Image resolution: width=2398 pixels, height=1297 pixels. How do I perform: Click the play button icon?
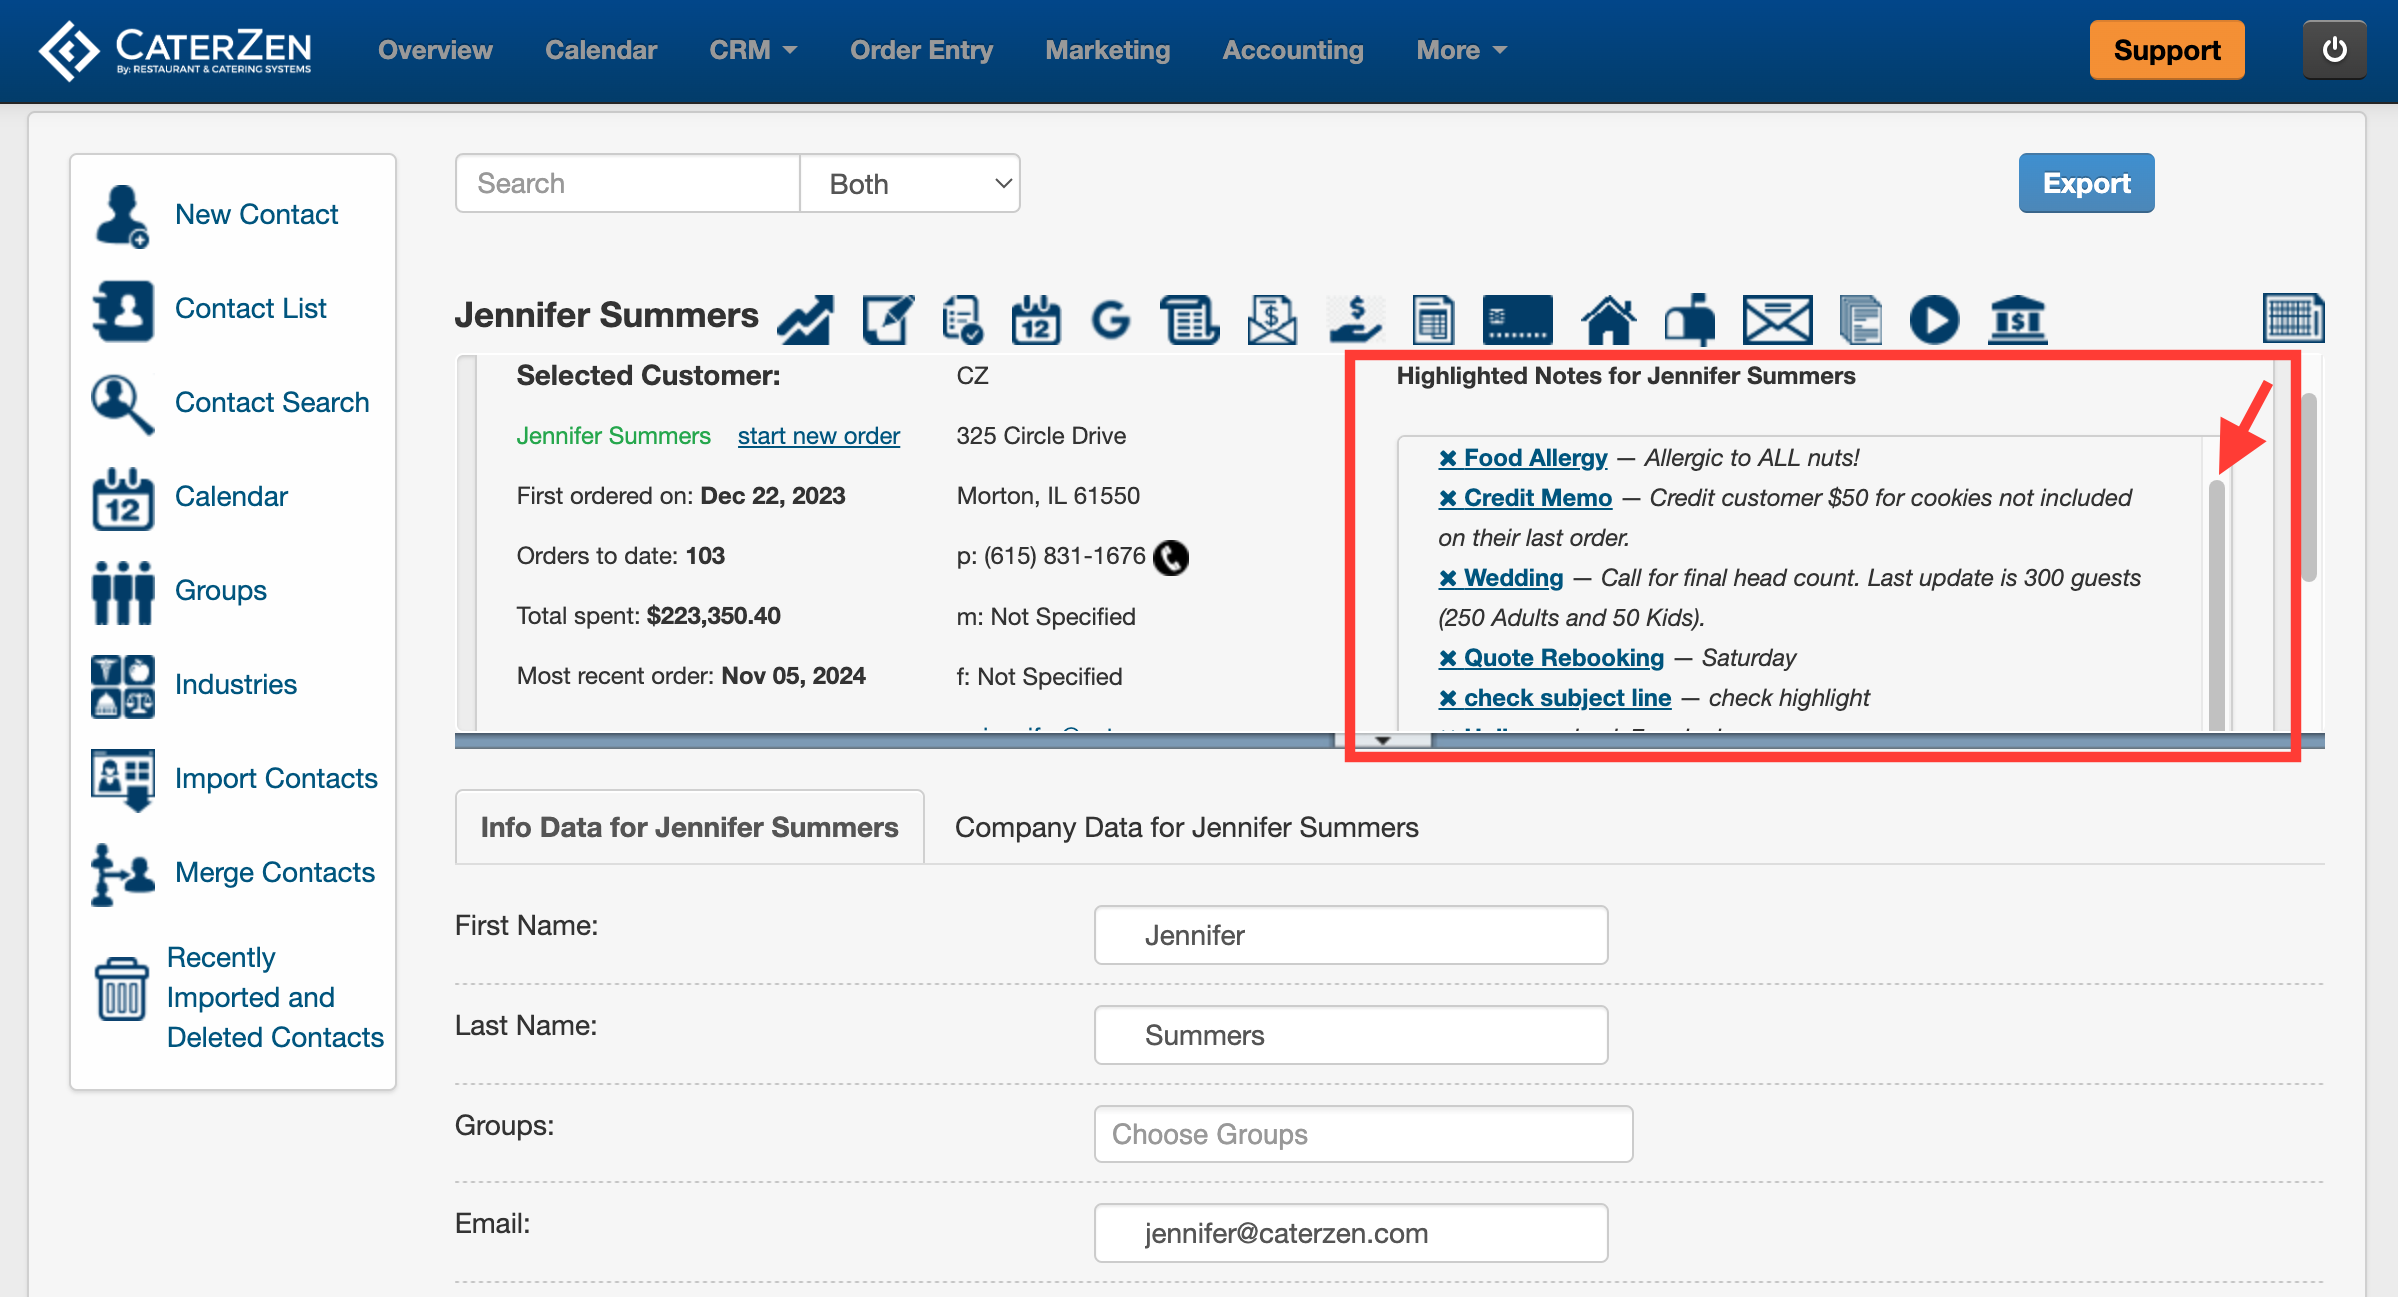click(1934, 320)
